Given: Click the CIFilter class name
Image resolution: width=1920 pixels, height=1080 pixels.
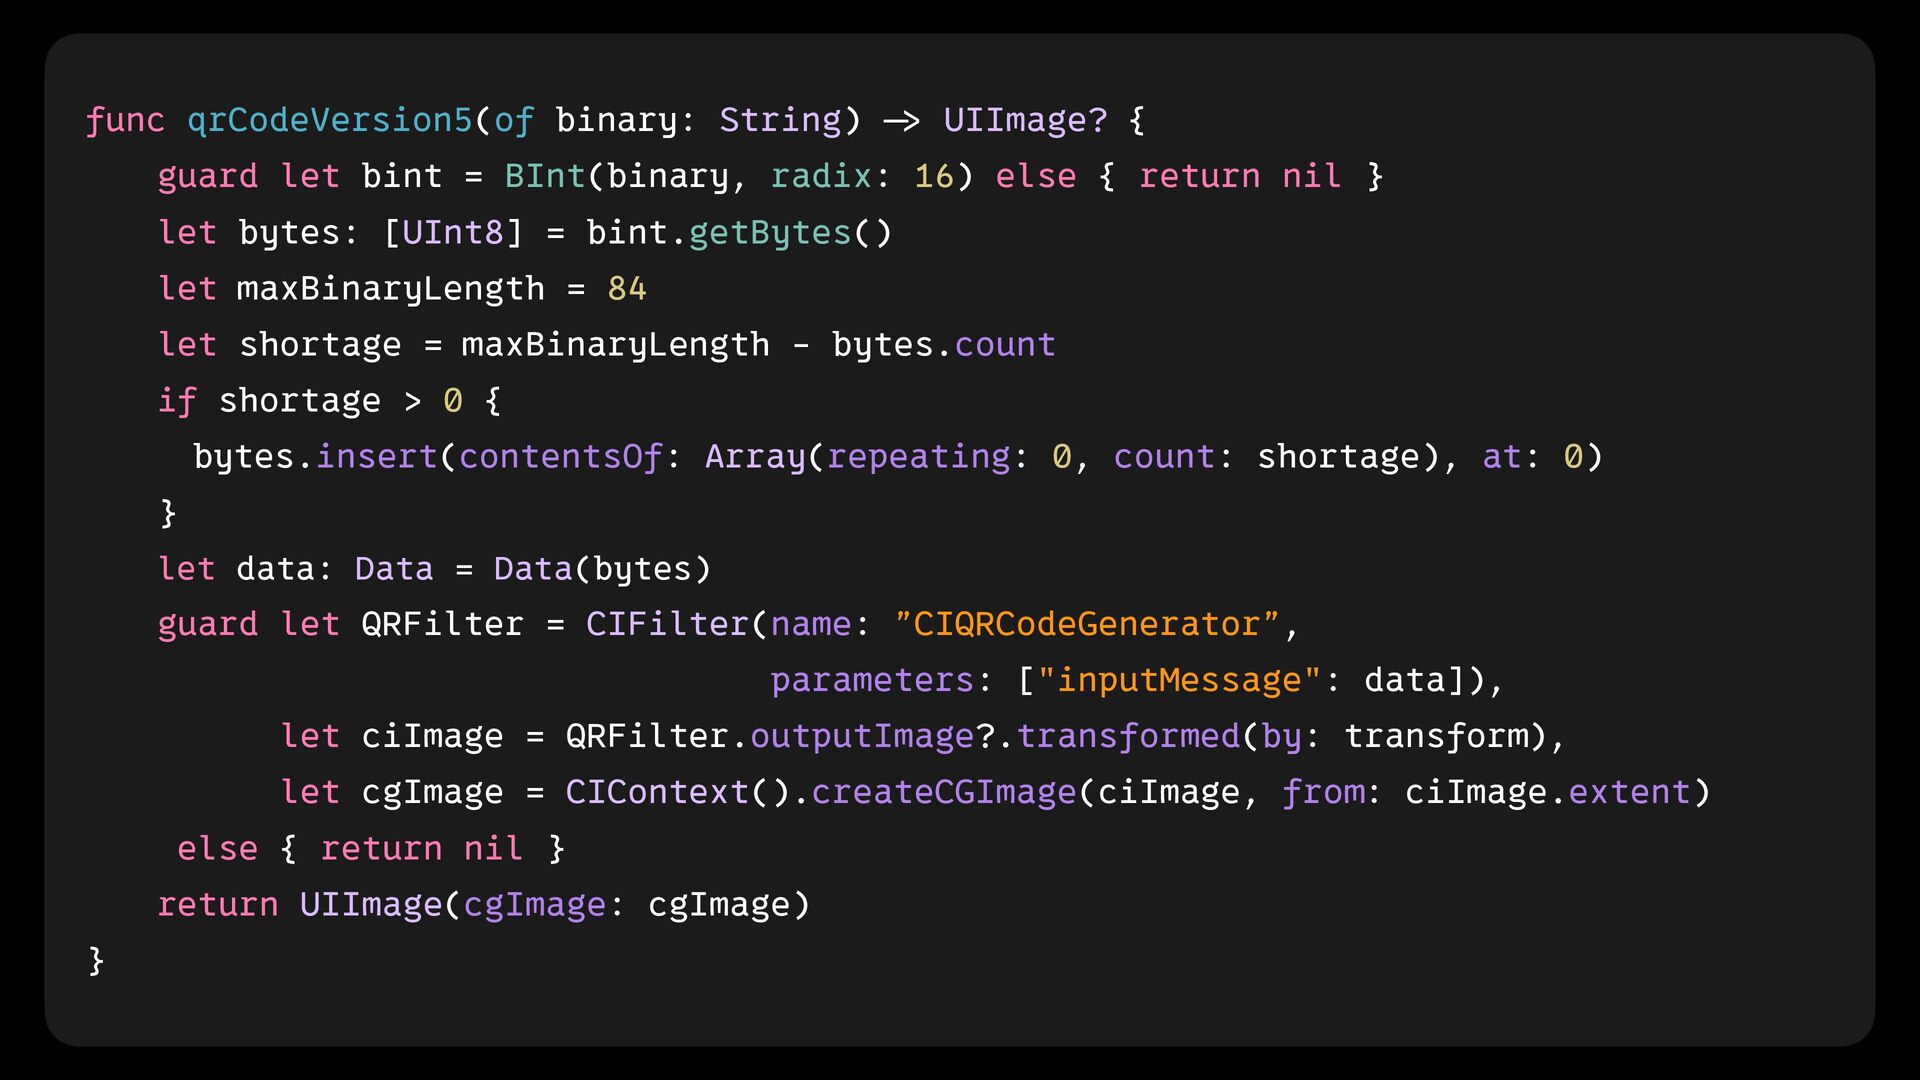Looking at the screenshot, I should [x=667, y=624].
